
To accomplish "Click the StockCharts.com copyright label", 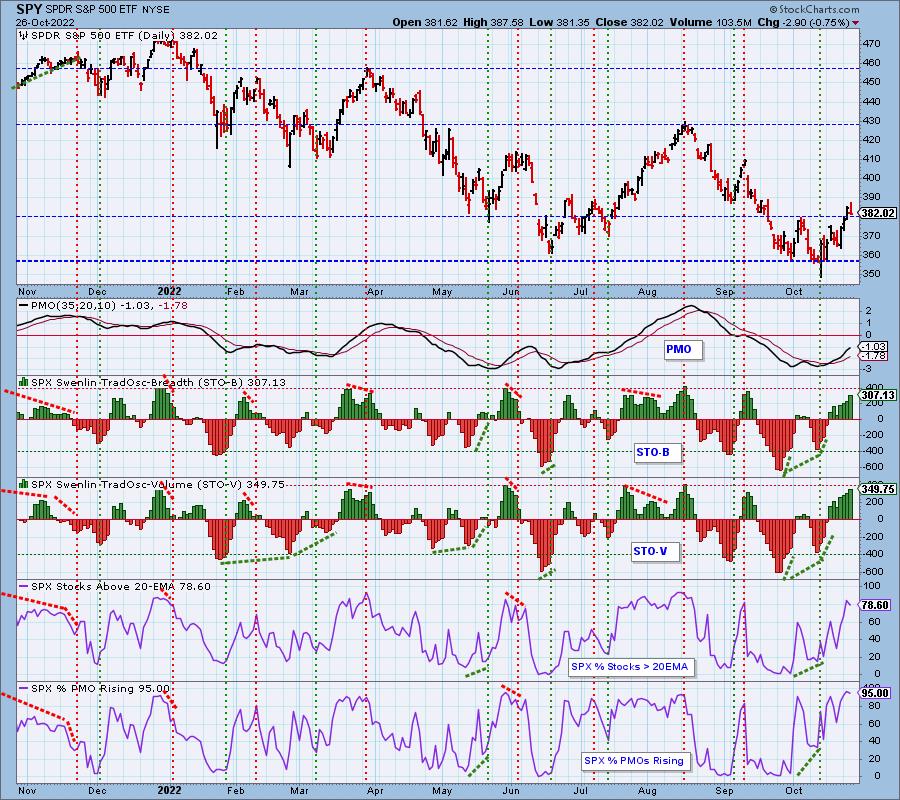I will [813, 9].
